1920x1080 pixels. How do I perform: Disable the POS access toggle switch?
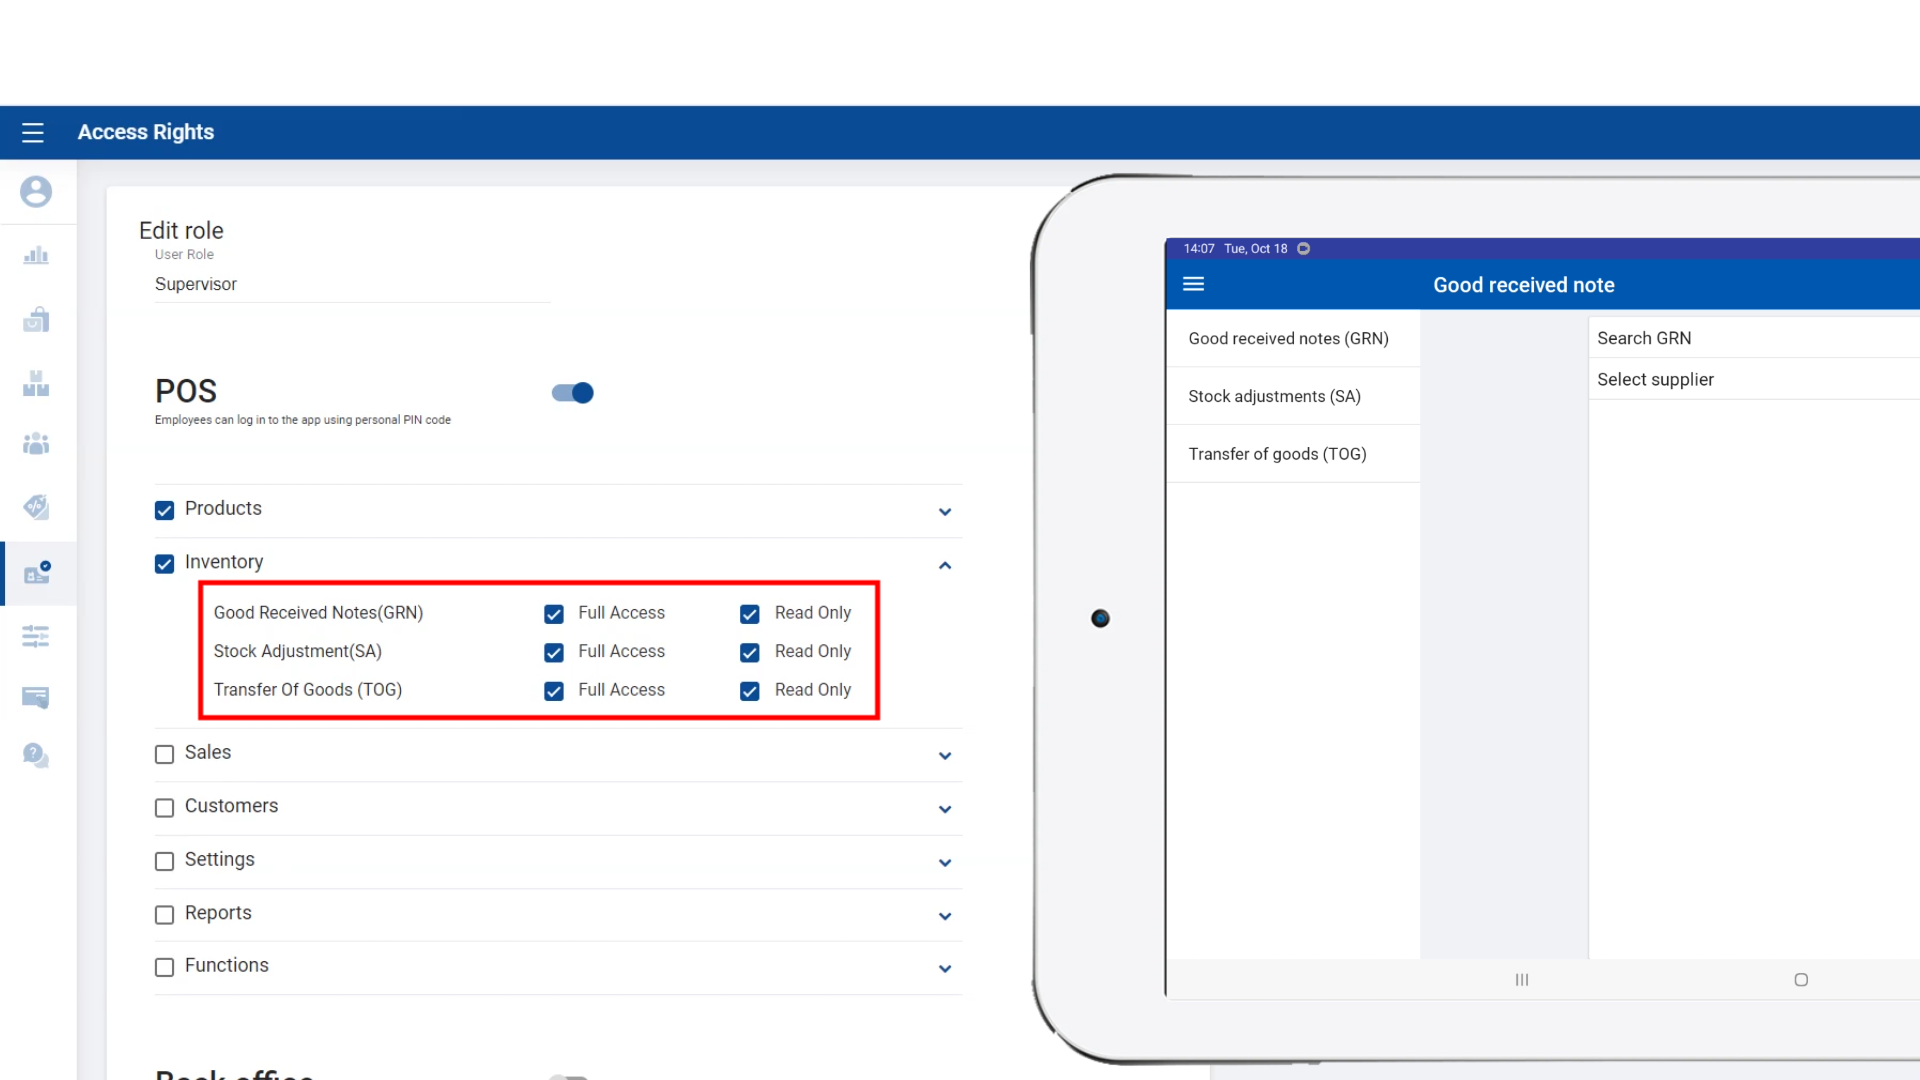[x=573, y=393]
